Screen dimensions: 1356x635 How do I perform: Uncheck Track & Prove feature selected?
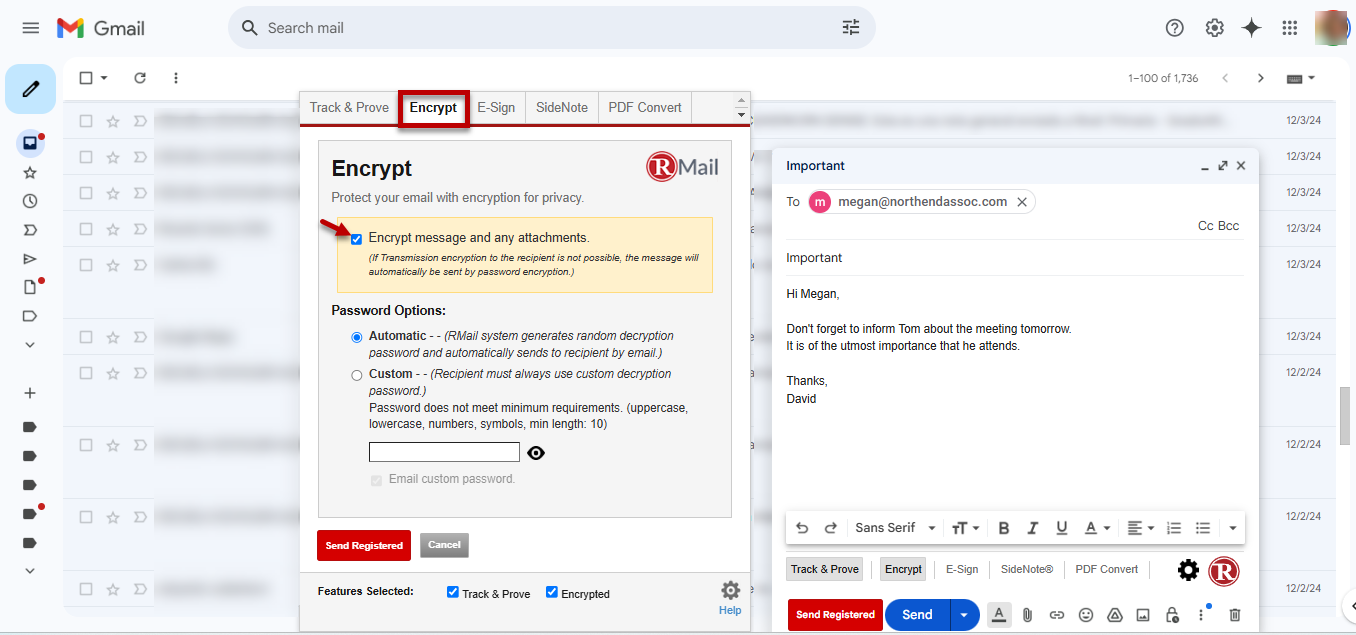point(453,592)
